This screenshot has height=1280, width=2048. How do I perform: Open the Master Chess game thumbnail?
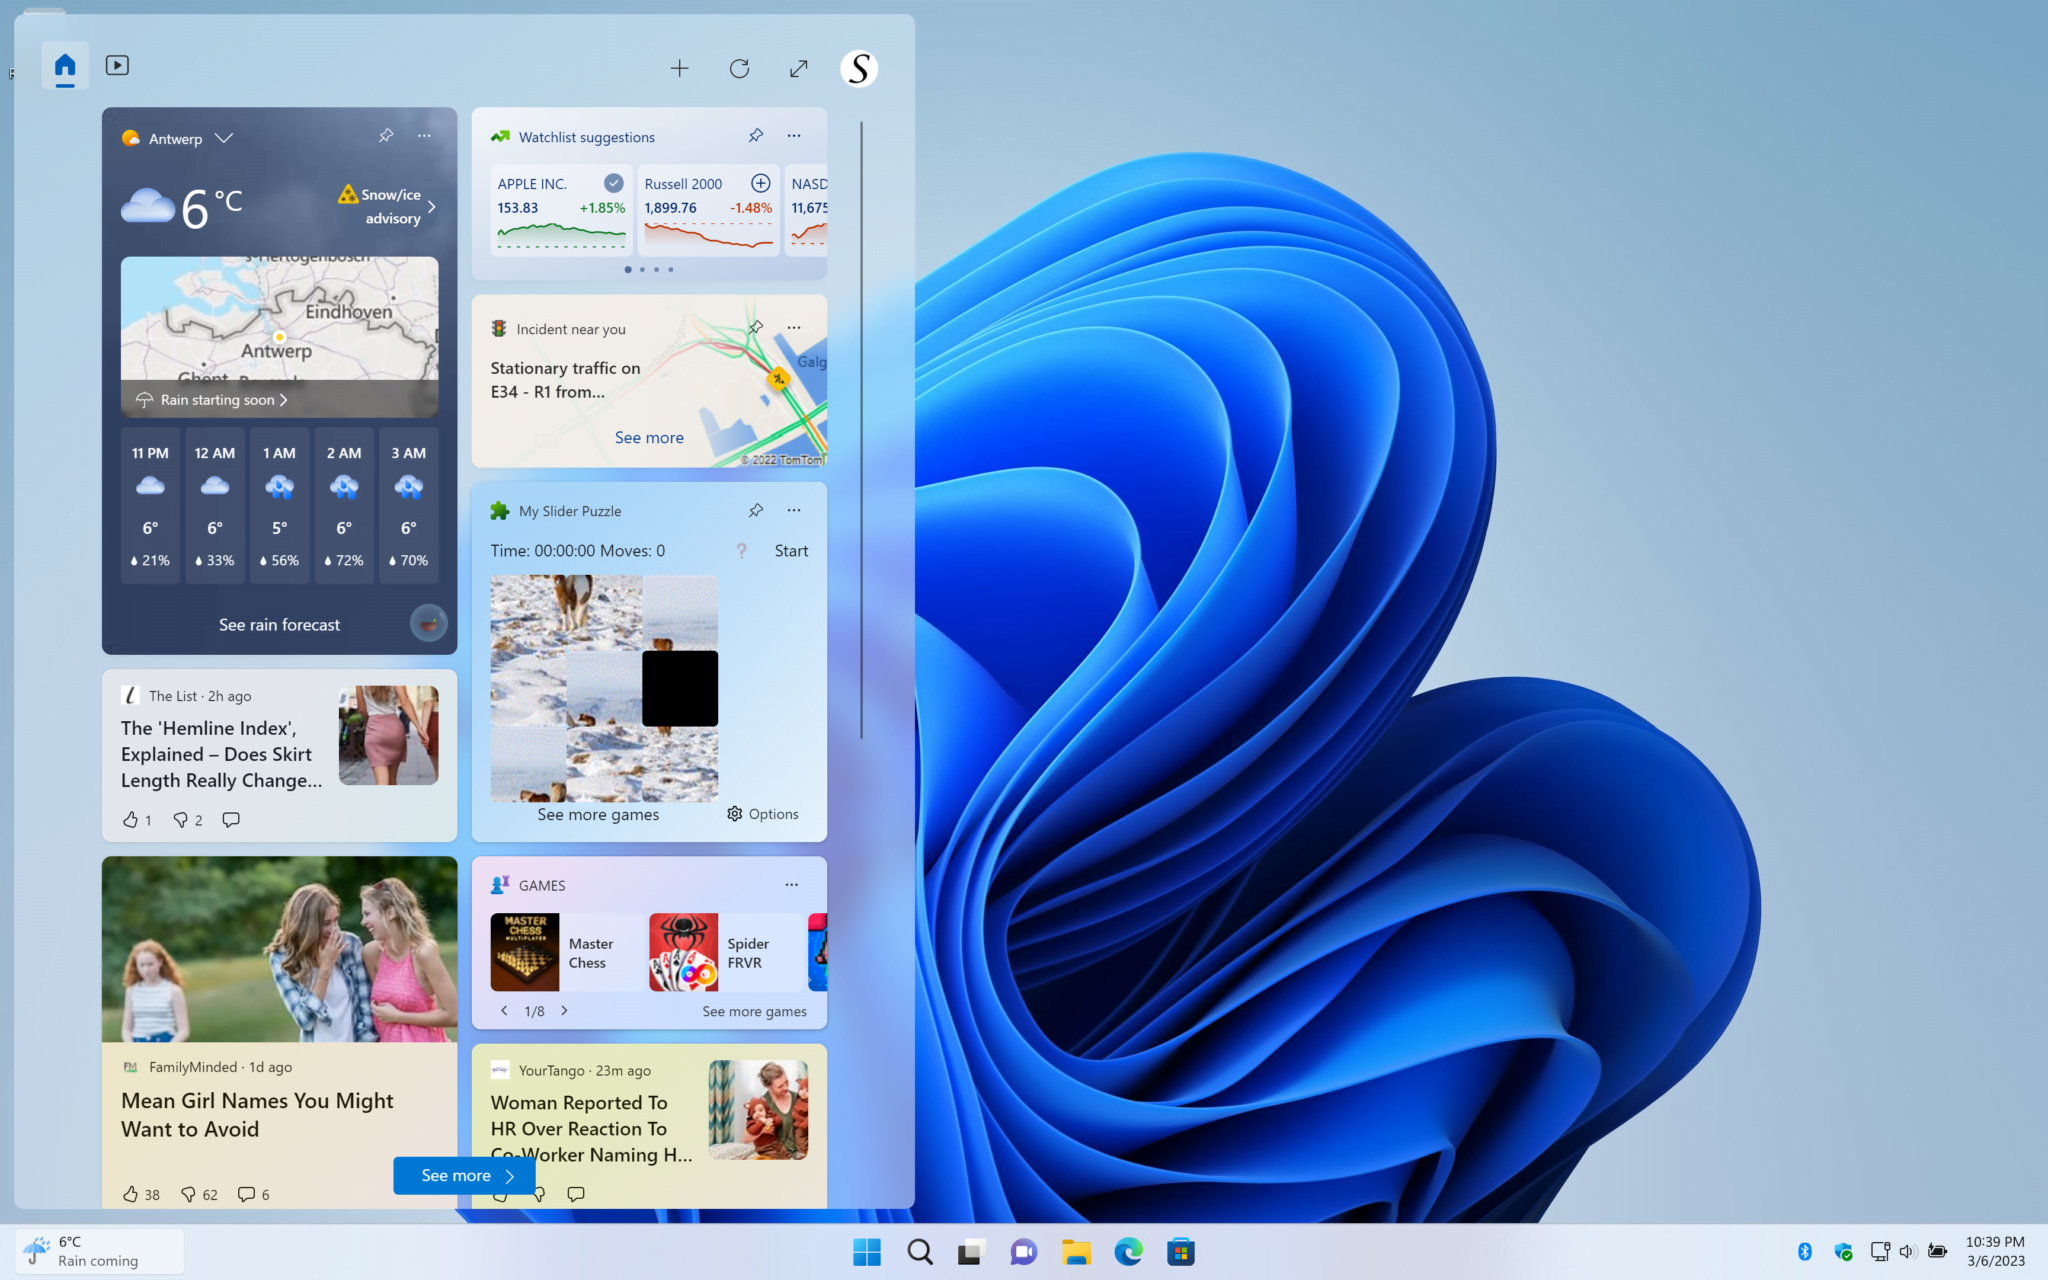[524, 952]
